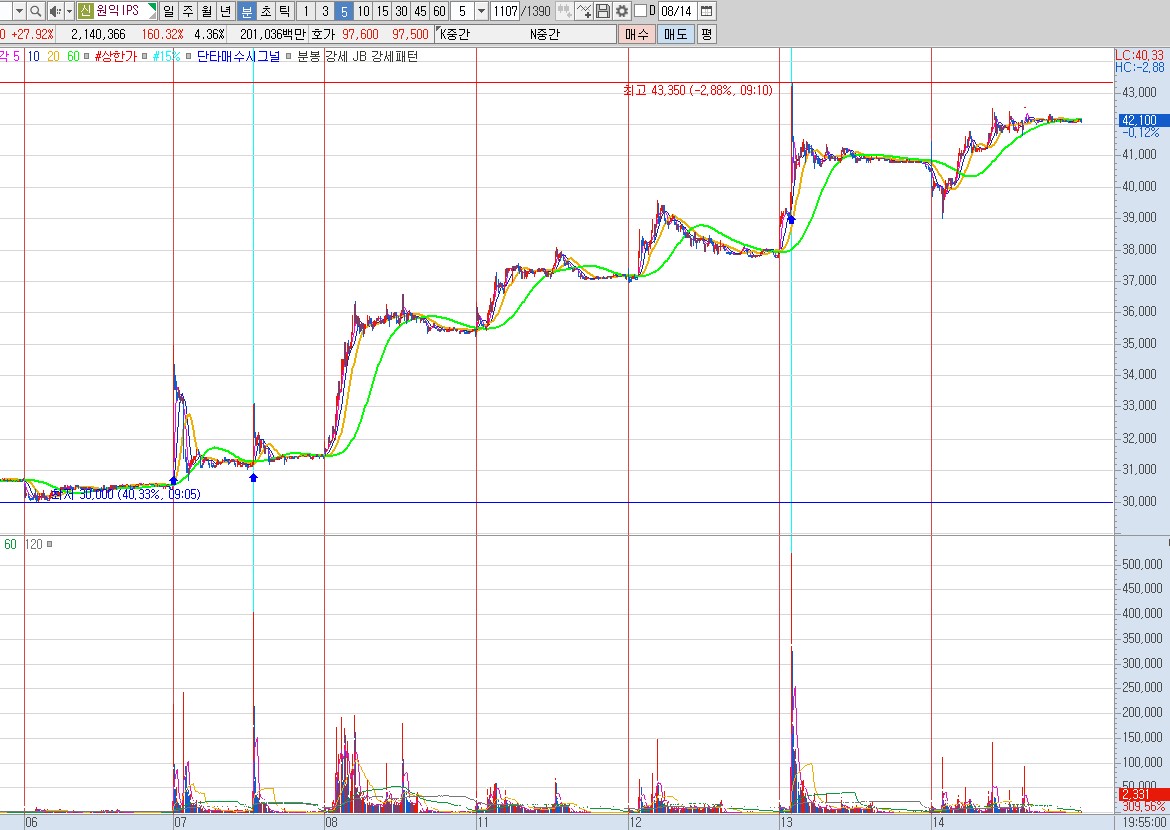Set interval to 30 minutes
Image resolution: width=1170 pixels, height=830 pixels.
pos(401,11)
